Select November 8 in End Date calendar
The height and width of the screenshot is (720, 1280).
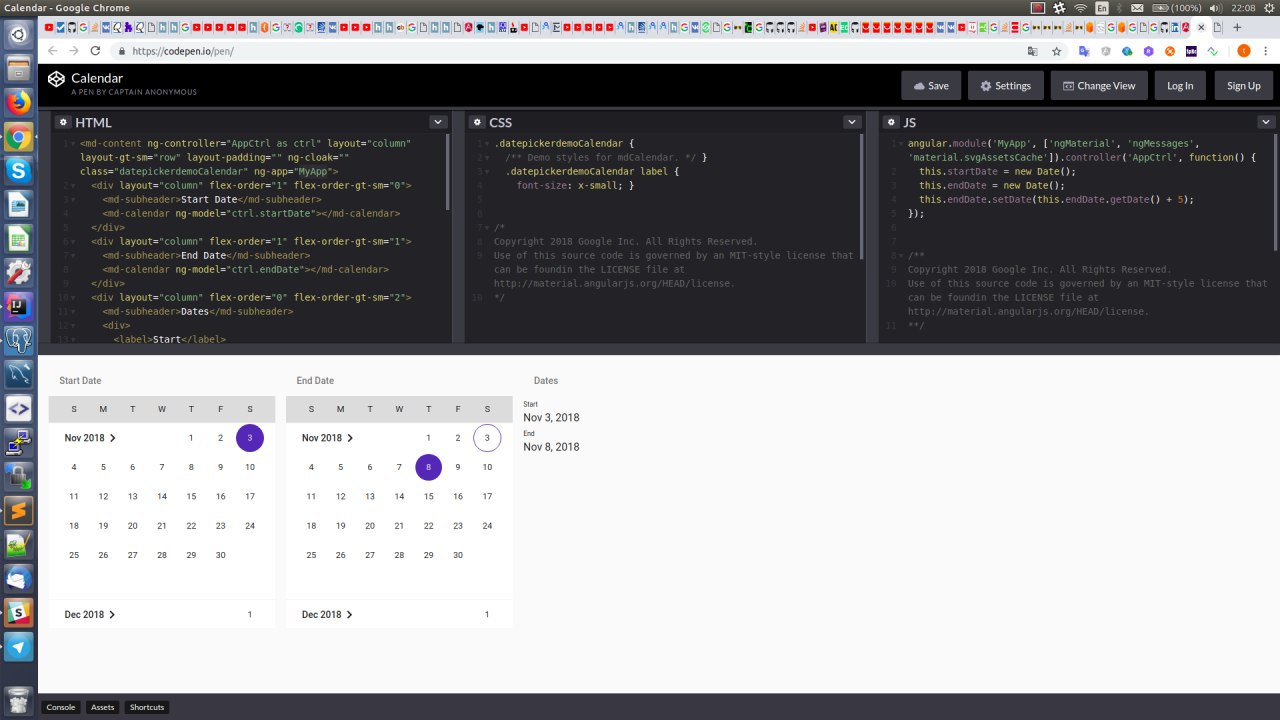point(428,467)
